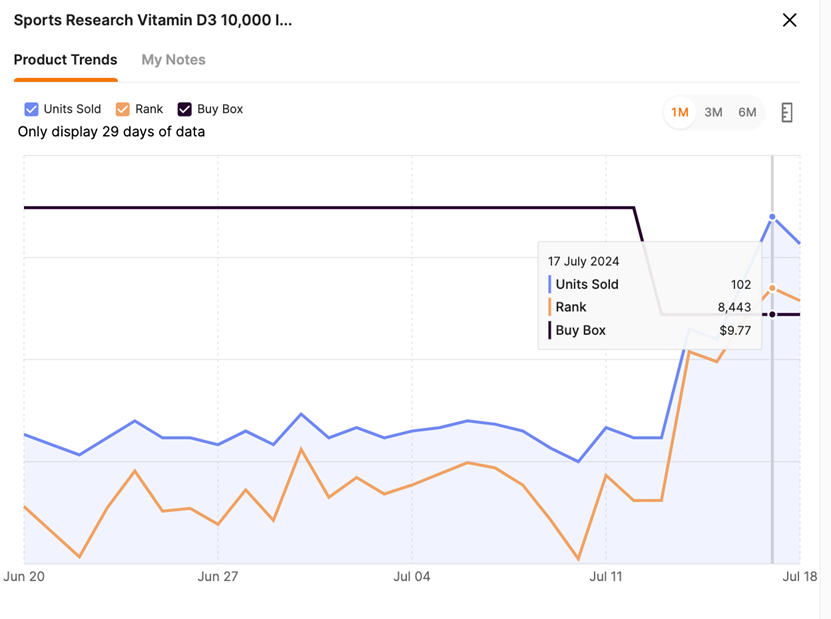Click the Units Sold row in tooltip
831x619 pixels.
point(650,284)
